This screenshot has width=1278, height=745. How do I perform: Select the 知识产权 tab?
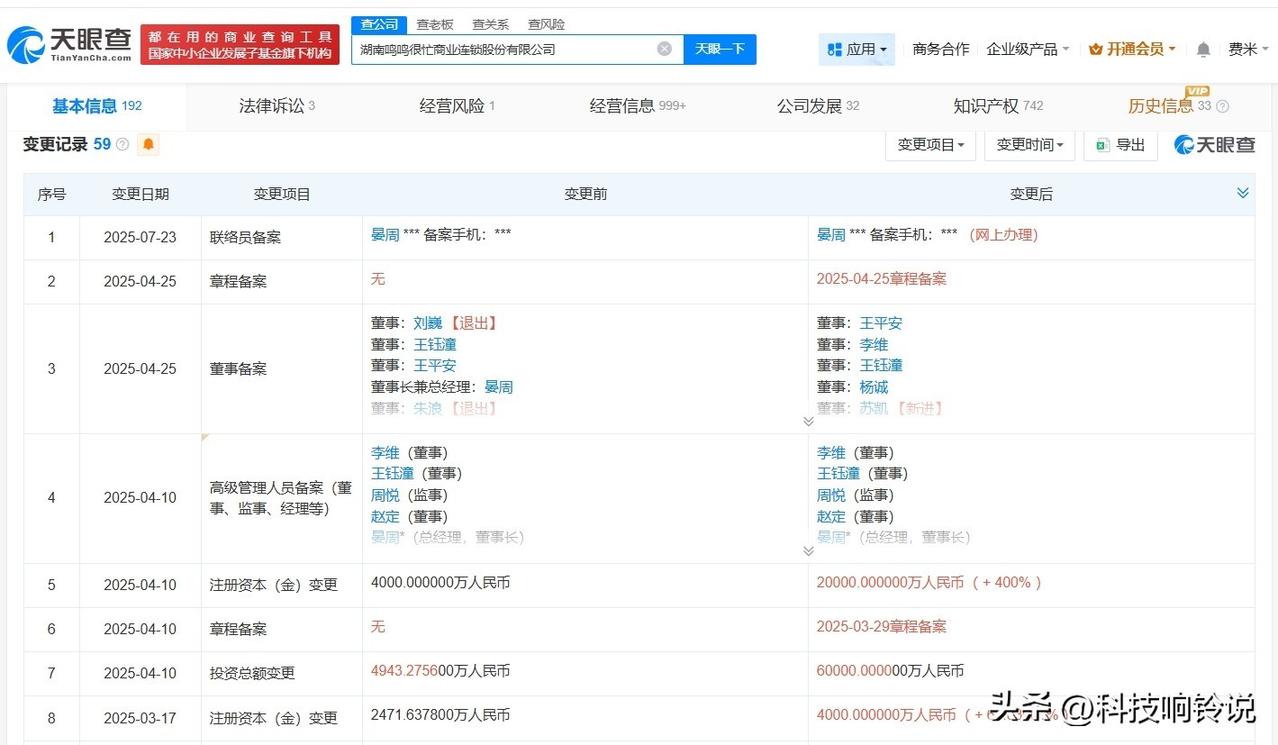[x=998, y=106]
